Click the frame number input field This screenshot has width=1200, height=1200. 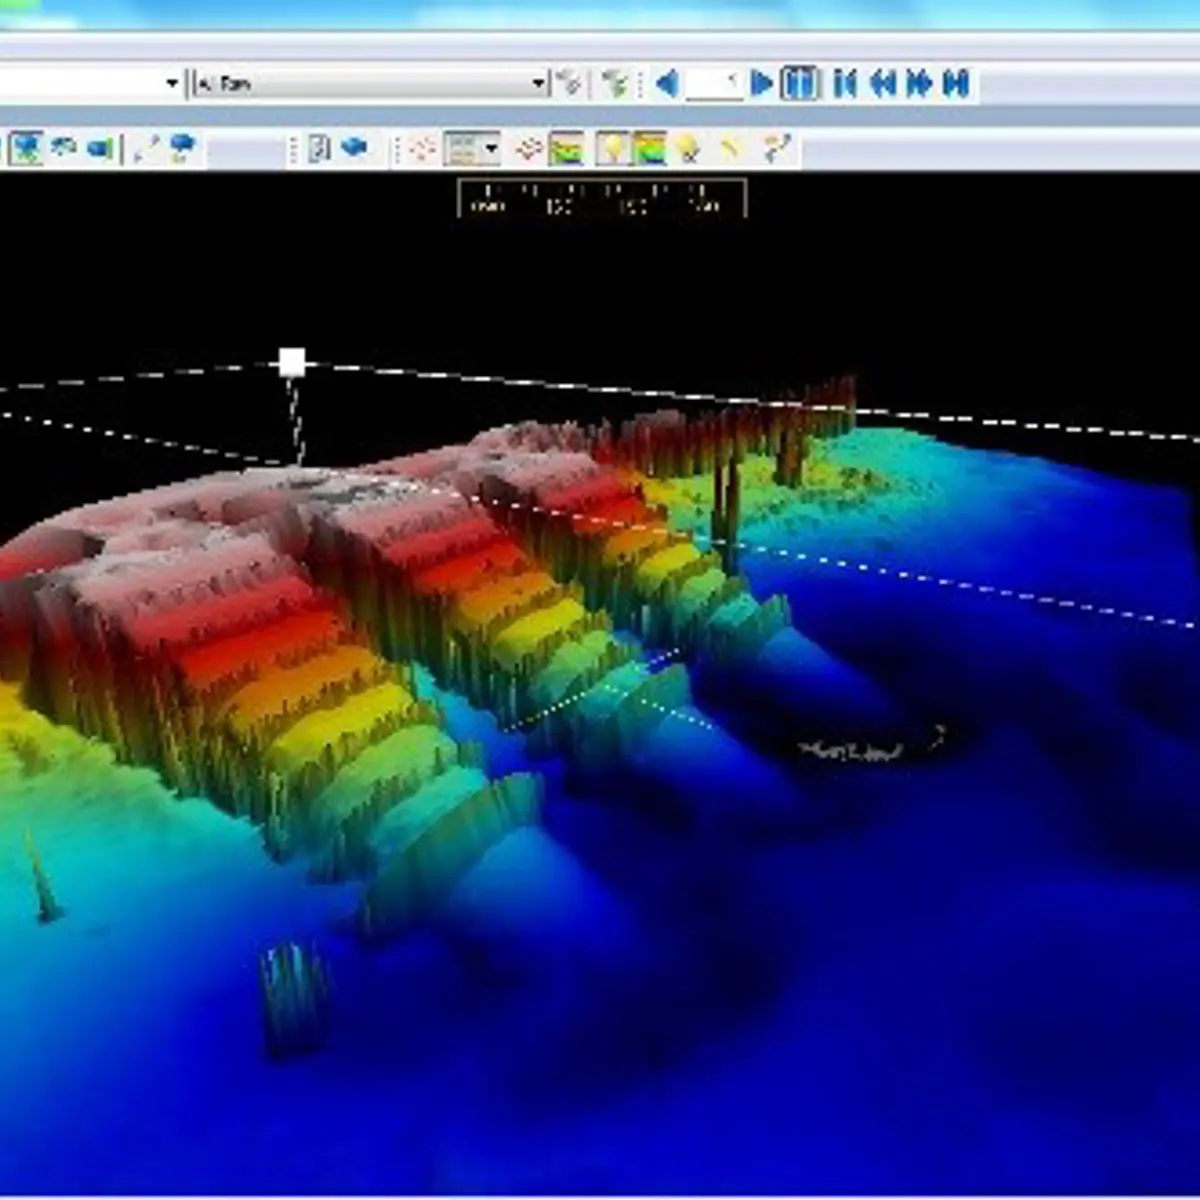tap(714, 83)
